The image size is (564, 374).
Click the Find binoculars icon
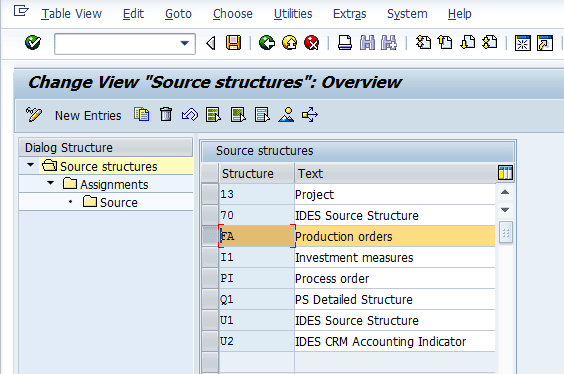pos(367,43)
